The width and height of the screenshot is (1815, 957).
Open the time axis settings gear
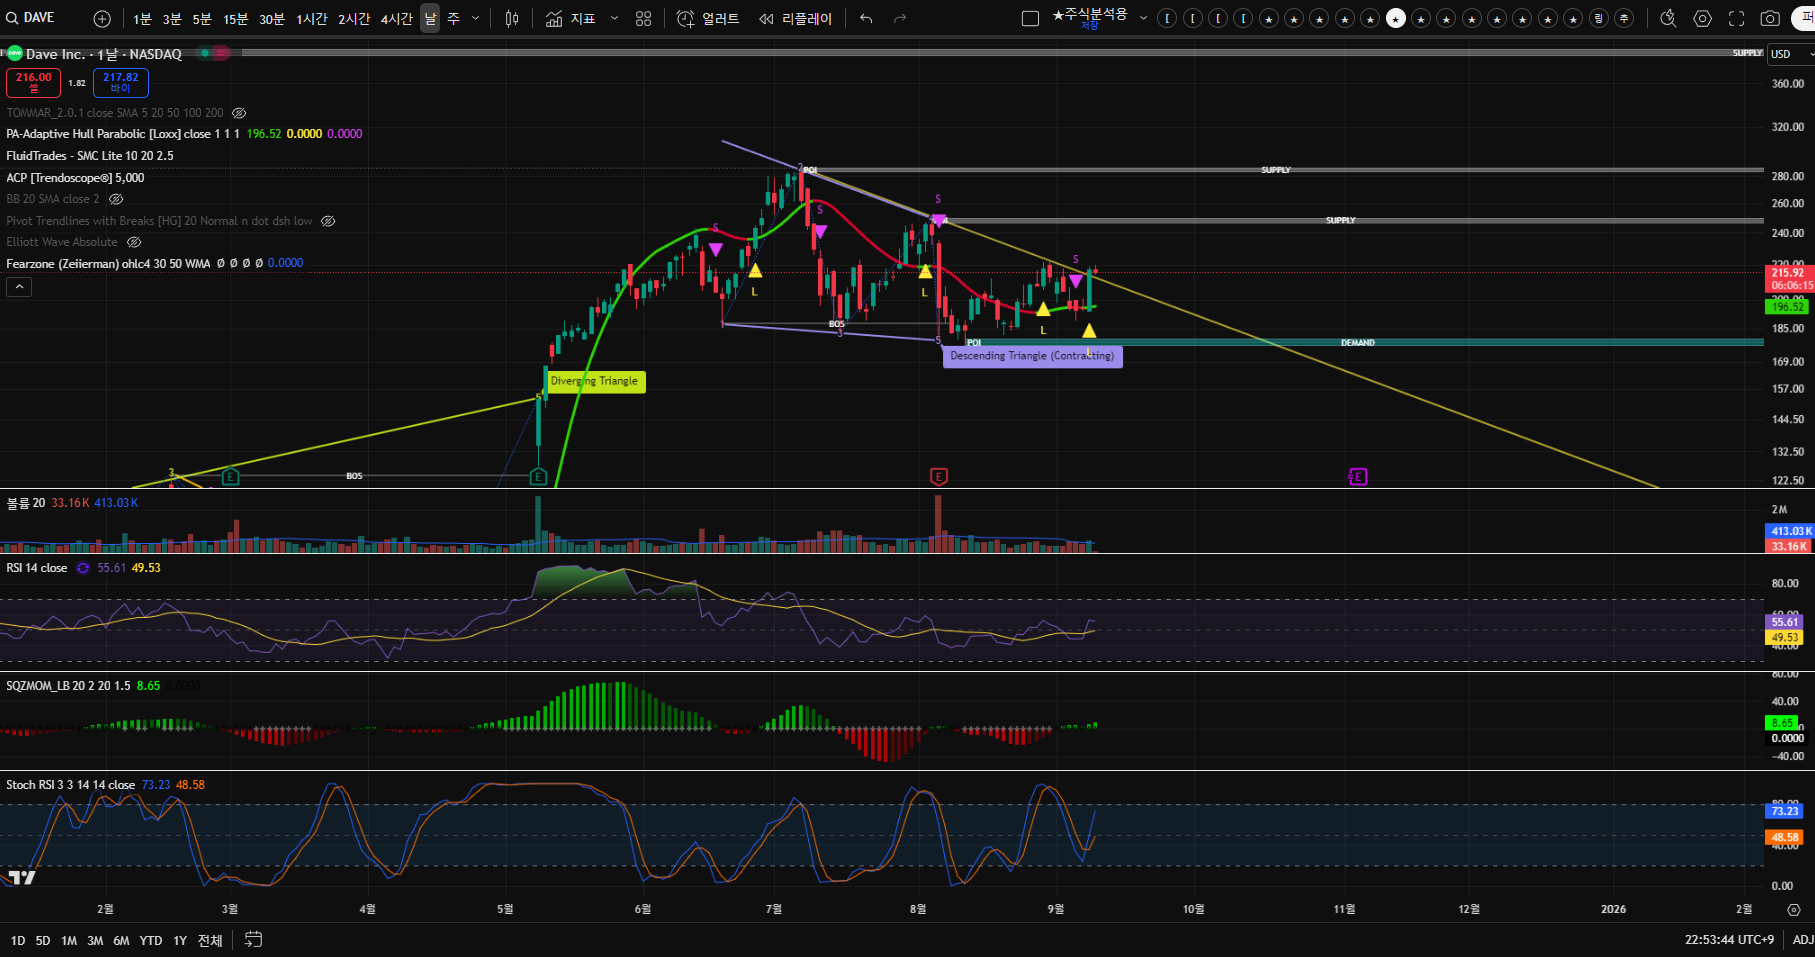click(1793, 910)
